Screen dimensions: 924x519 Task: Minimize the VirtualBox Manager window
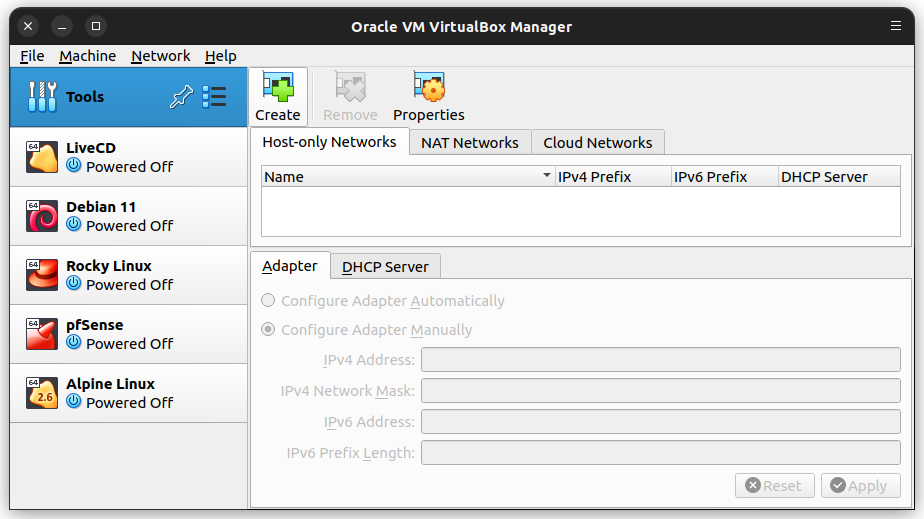(x=62, y=26)
